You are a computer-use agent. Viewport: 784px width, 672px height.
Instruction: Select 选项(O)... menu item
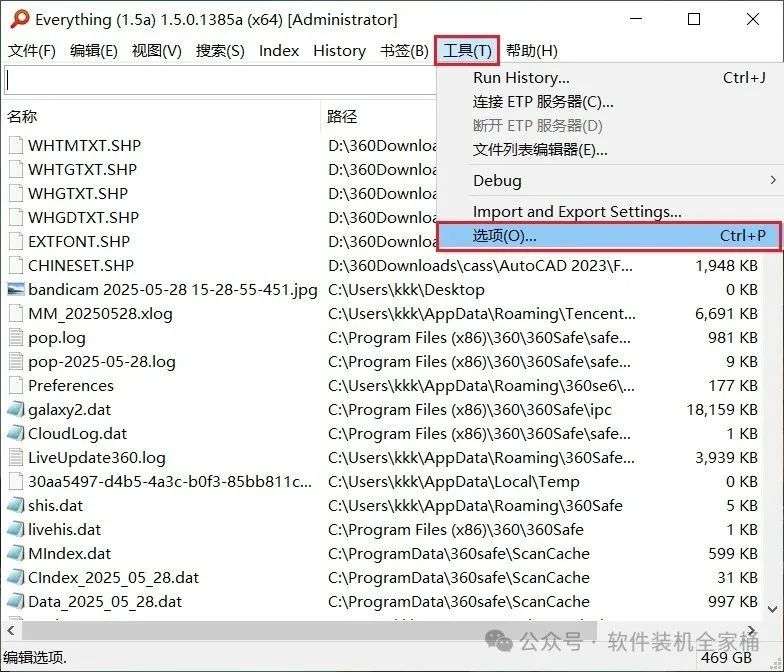pyautogui.click(x=609, y=236)
